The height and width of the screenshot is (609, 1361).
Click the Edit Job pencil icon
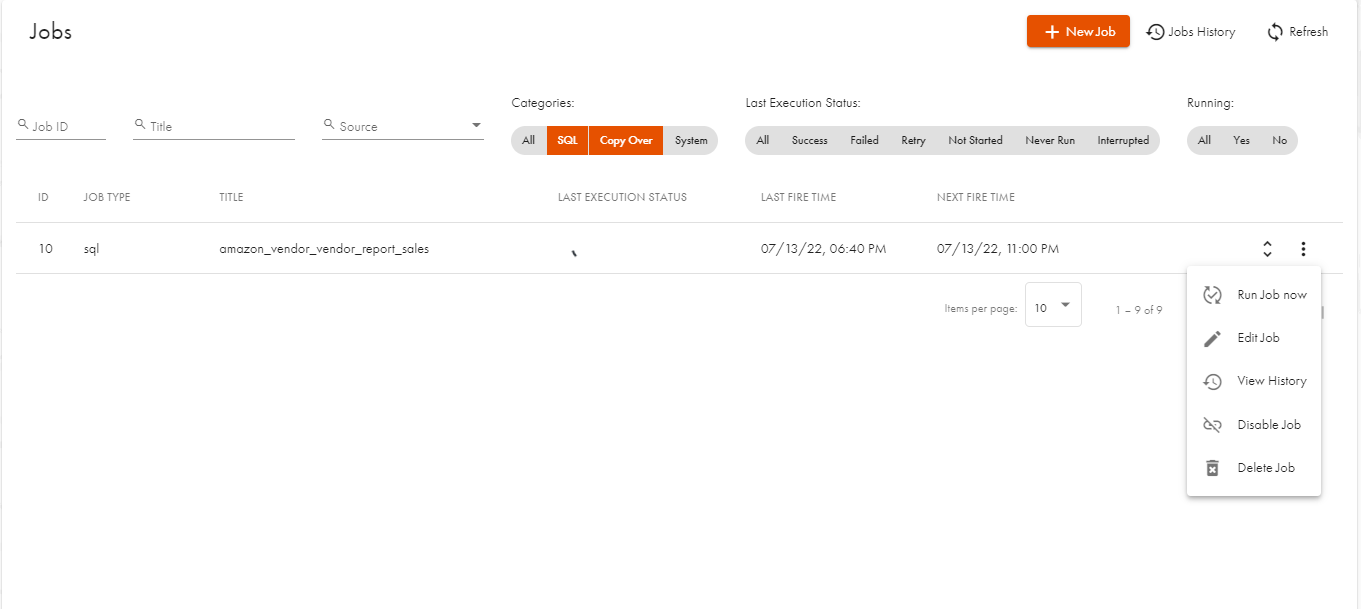pos(1212,338)
